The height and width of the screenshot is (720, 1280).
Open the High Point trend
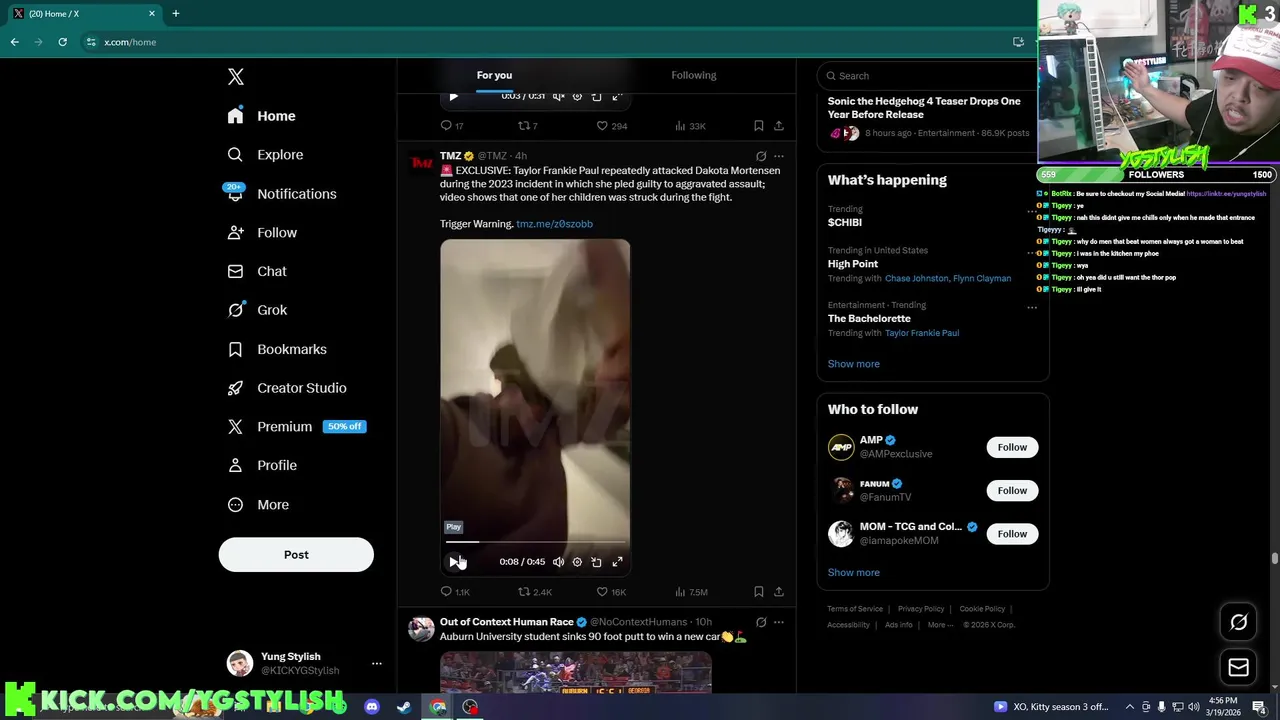(x=852, y=264)
